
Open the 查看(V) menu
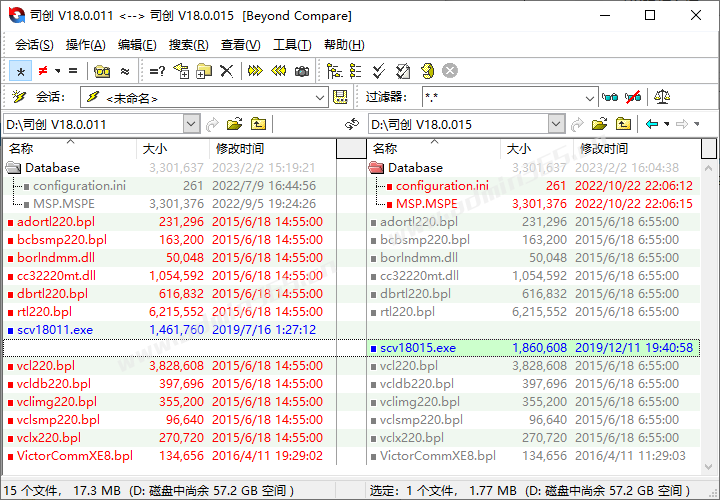[240, 45]
